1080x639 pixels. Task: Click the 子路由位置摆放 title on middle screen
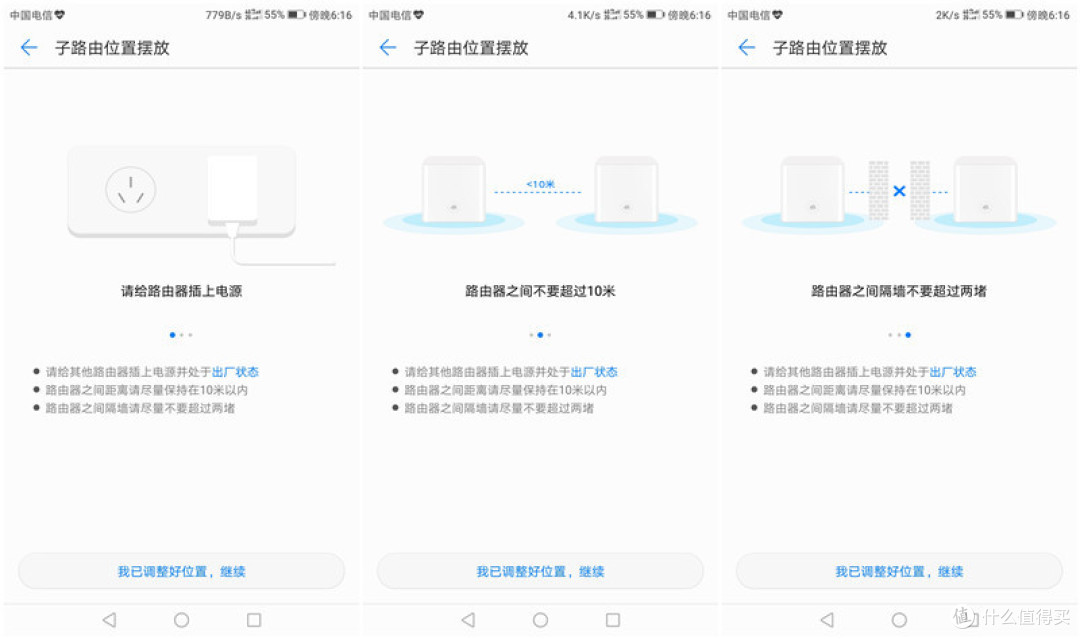[471, 48]
